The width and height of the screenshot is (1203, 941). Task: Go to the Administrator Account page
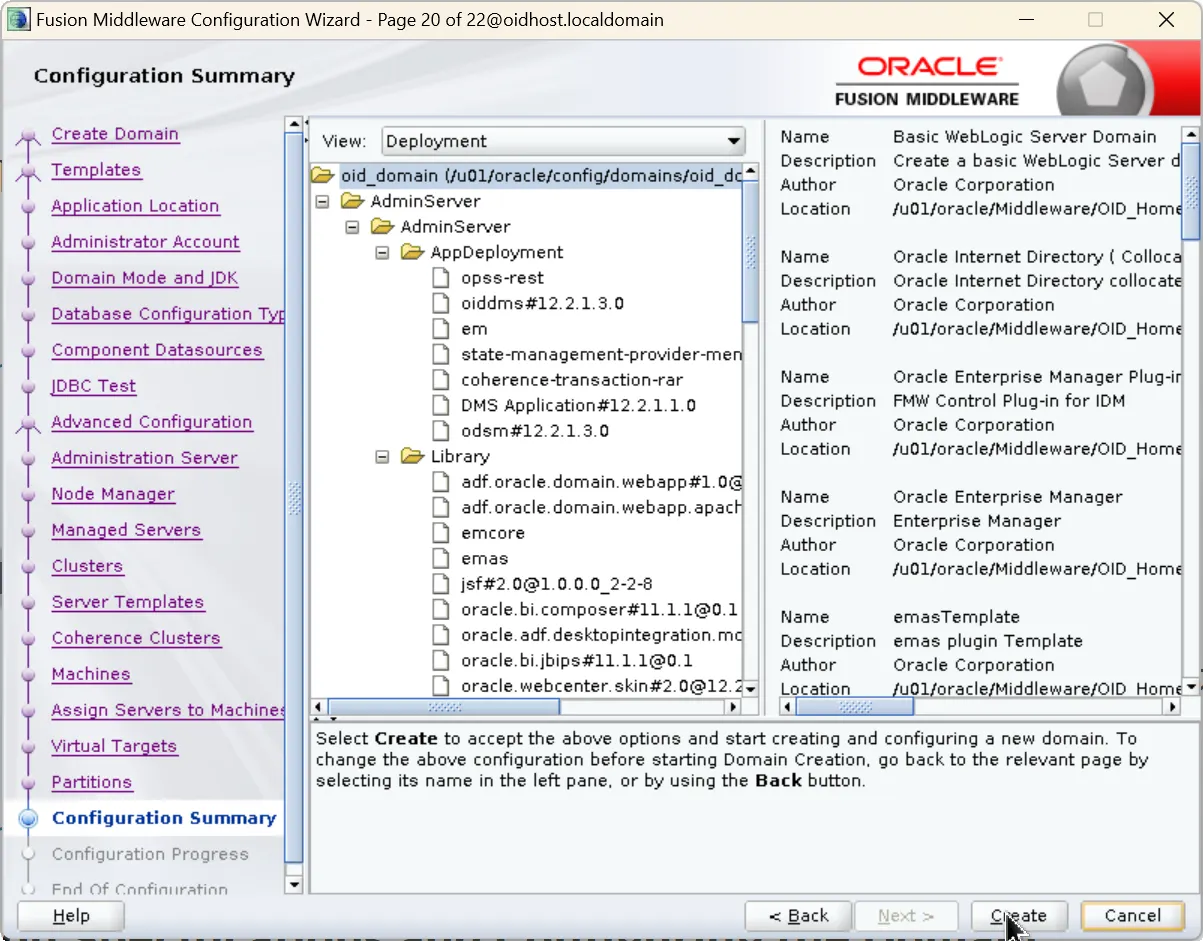click(x=145, y=242)
